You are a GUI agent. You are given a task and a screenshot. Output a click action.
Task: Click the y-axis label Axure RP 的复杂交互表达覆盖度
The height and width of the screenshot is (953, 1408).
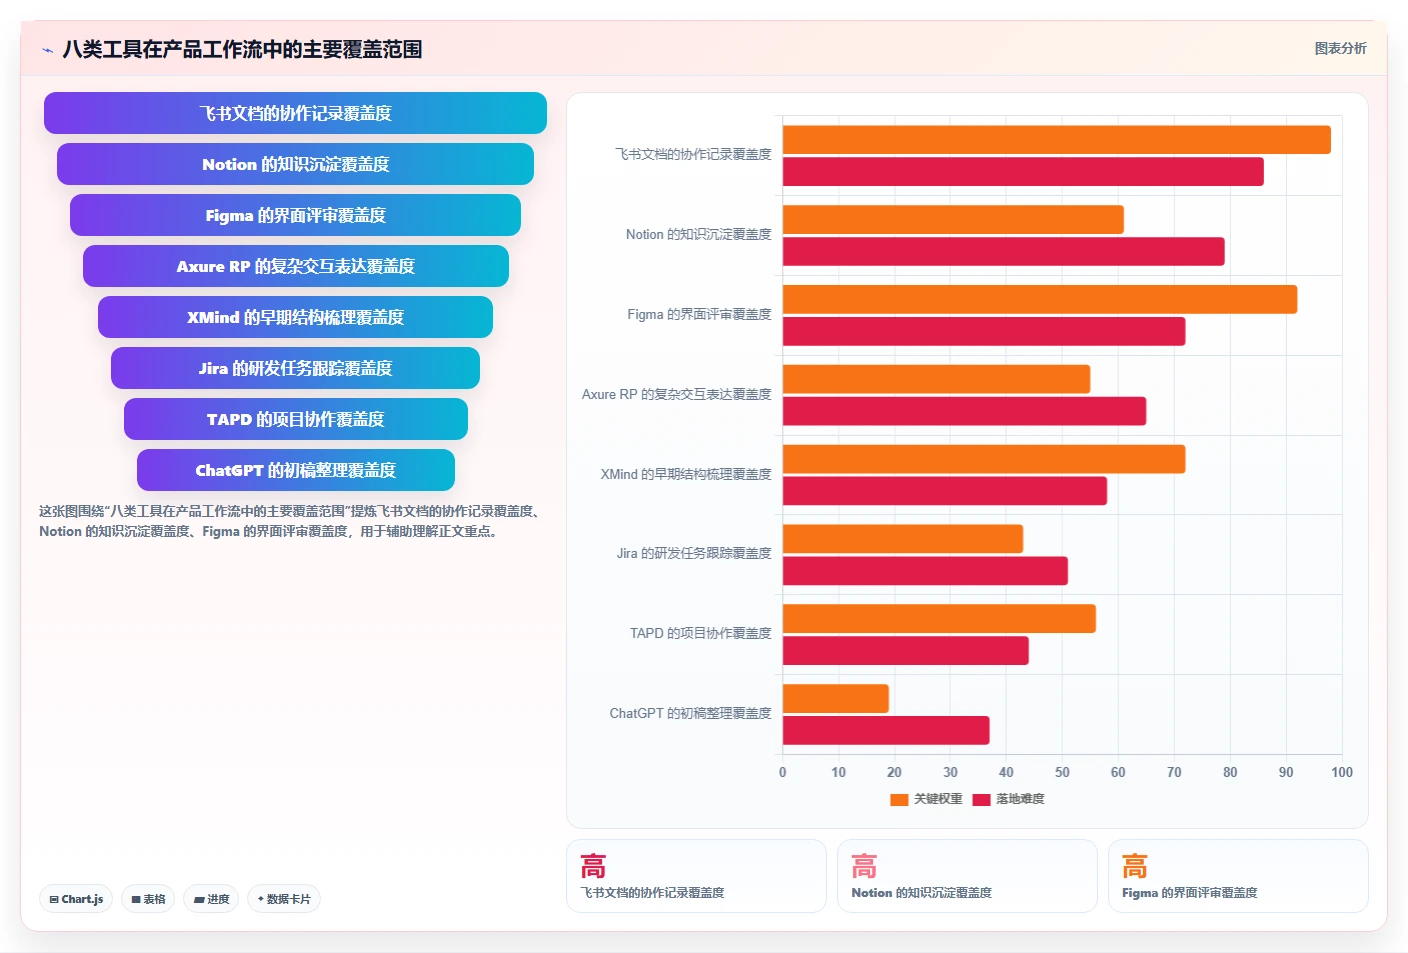[x=677, y=395]
